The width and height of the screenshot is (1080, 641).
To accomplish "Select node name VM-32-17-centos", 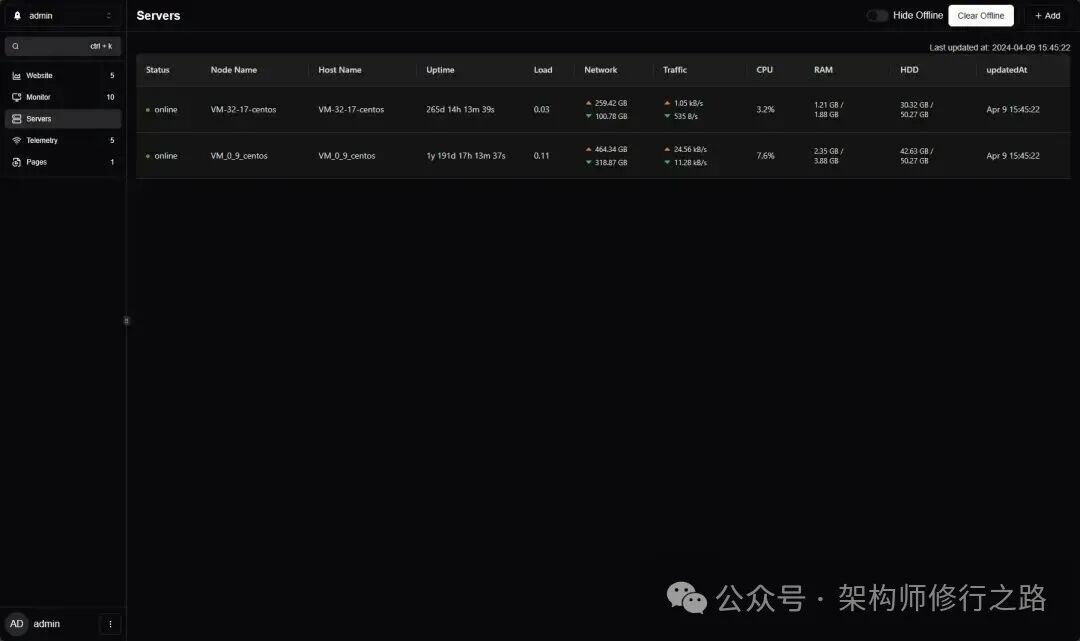I will 243,109.
